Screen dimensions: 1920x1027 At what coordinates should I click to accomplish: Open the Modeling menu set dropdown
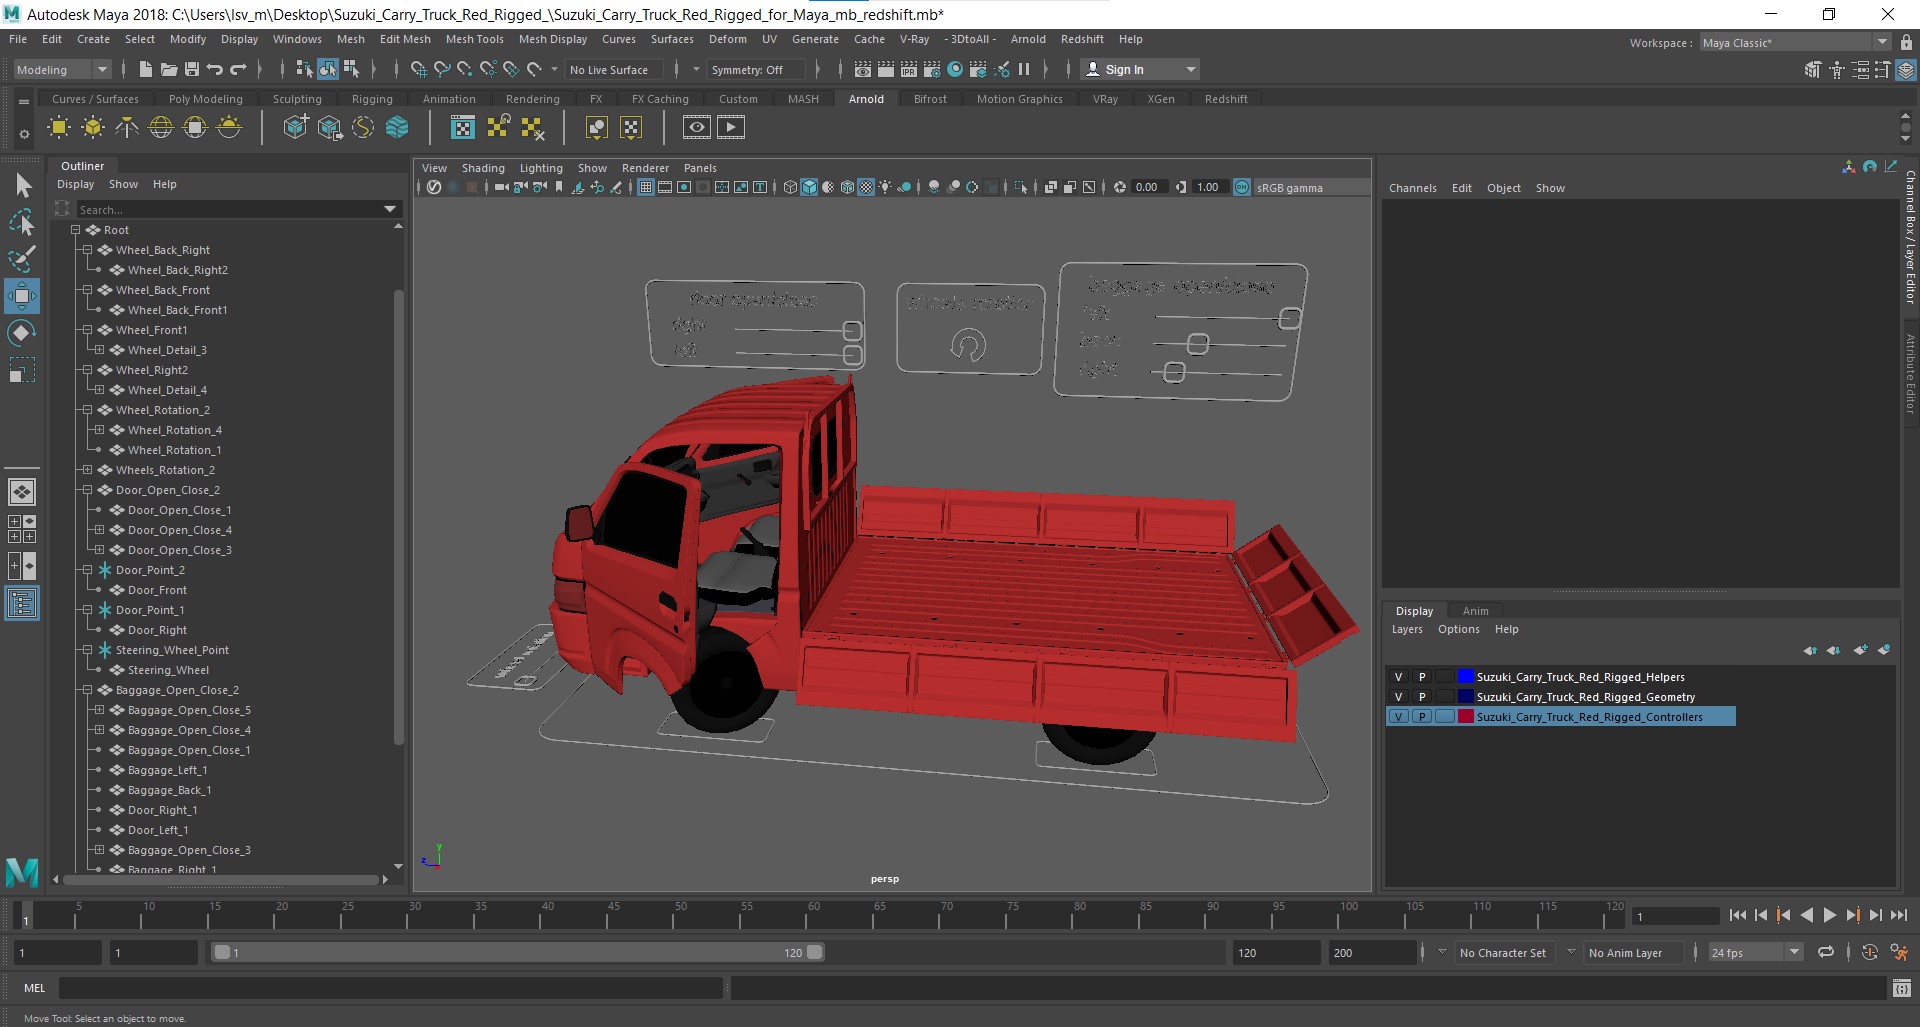(61, 69)
